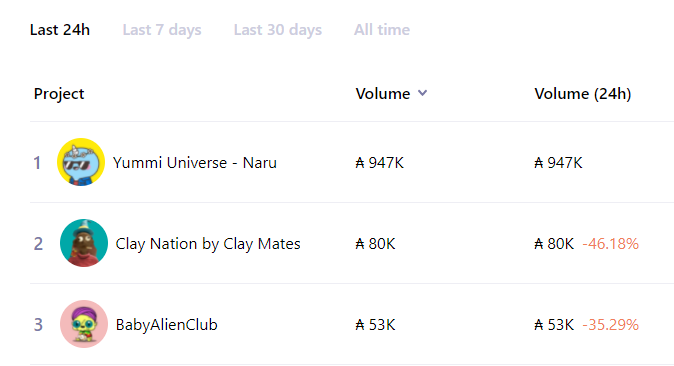Open the BabyAlienClub project link
This screenshot has height=366, width=674.
(166, 324)
